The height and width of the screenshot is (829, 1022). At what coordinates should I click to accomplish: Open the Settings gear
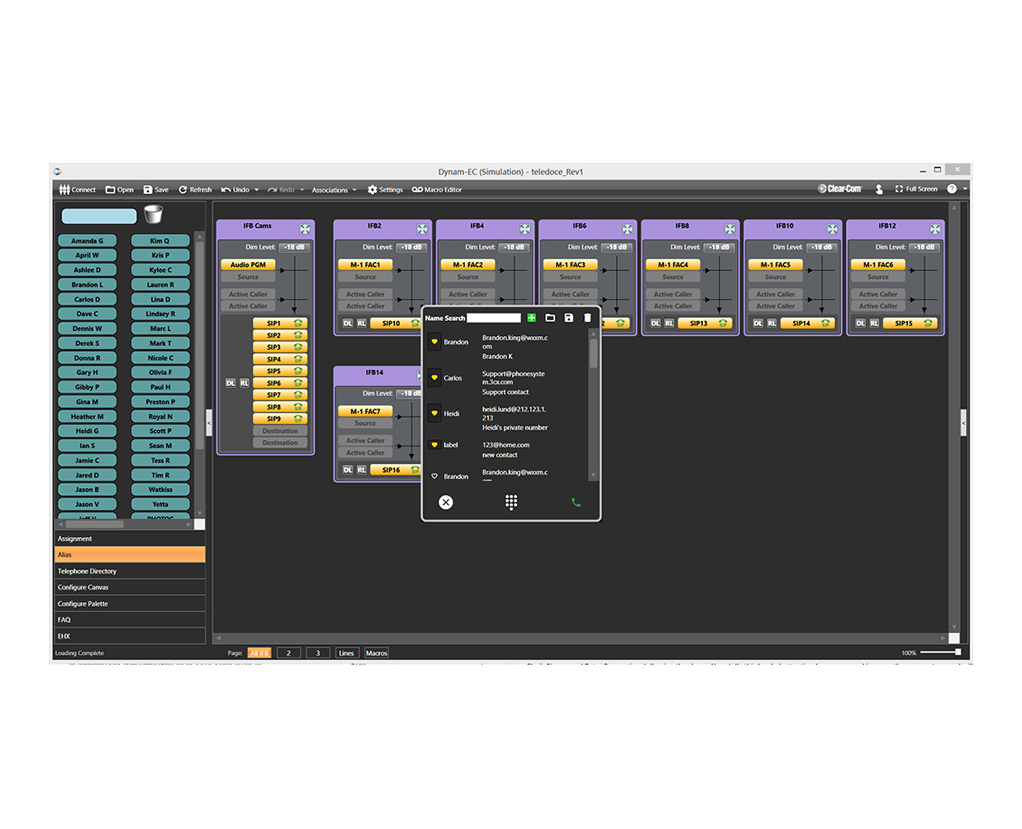tap(385, 190)
